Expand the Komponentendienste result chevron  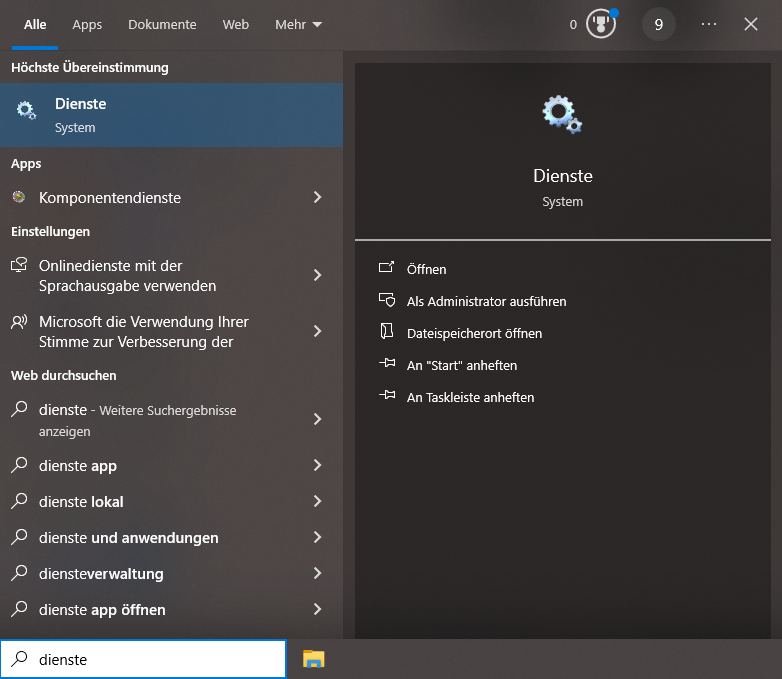[317, 198]
